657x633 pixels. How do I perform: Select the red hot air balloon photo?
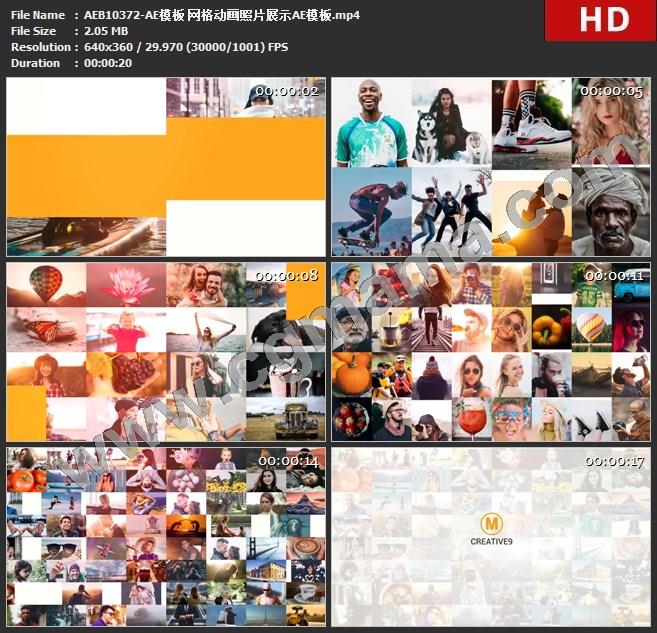46,284
